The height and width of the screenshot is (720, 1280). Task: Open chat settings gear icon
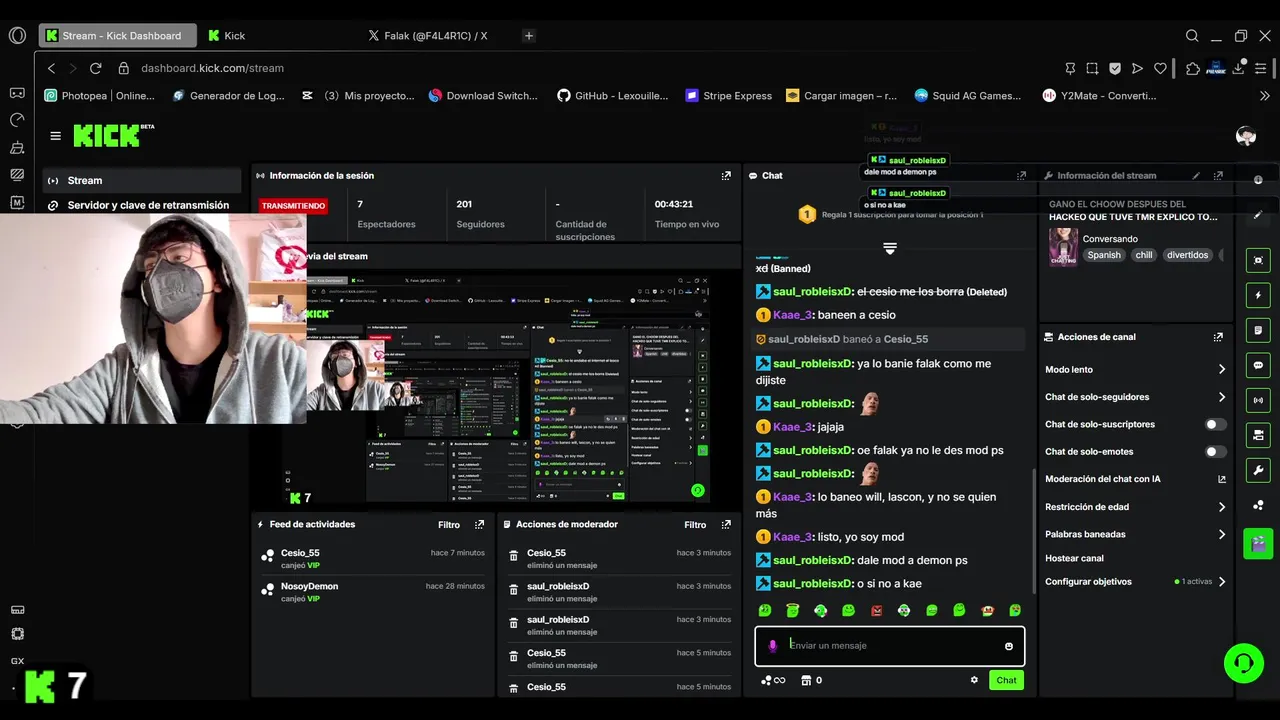[974, 680]
